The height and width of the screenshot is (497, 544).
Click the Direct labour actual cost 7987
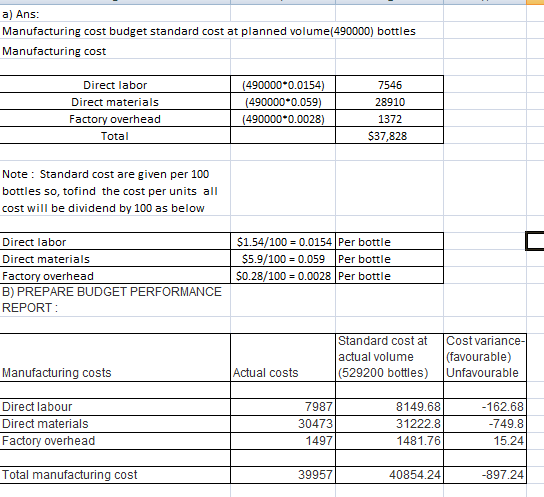click(283, 406)
